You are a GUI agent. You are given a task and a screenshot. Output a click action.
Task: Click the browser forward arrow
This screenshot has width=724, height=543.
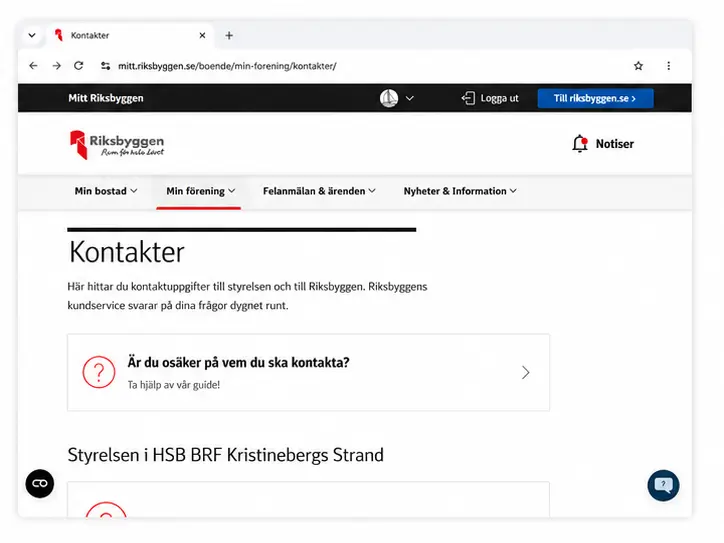tap(56, 66)
